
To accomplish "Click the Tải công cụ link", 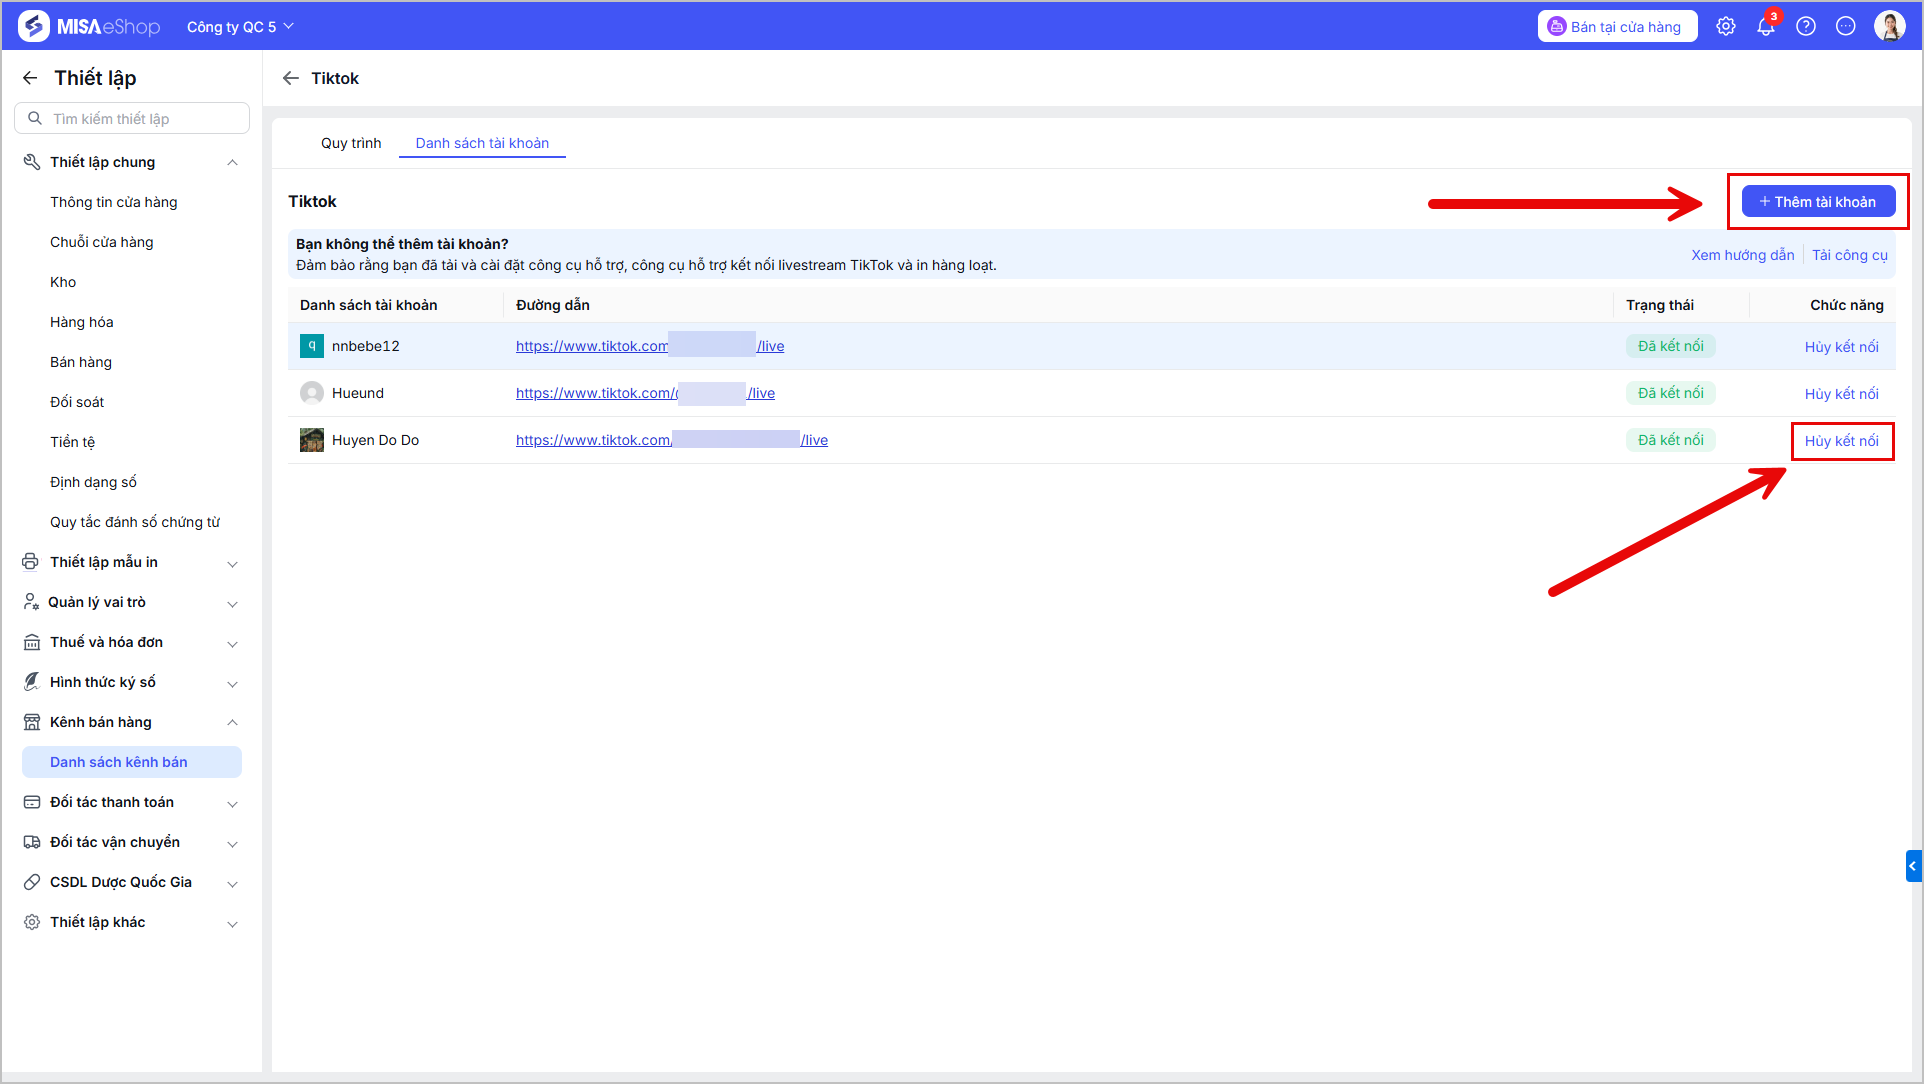I will [x=1849, y=255].
